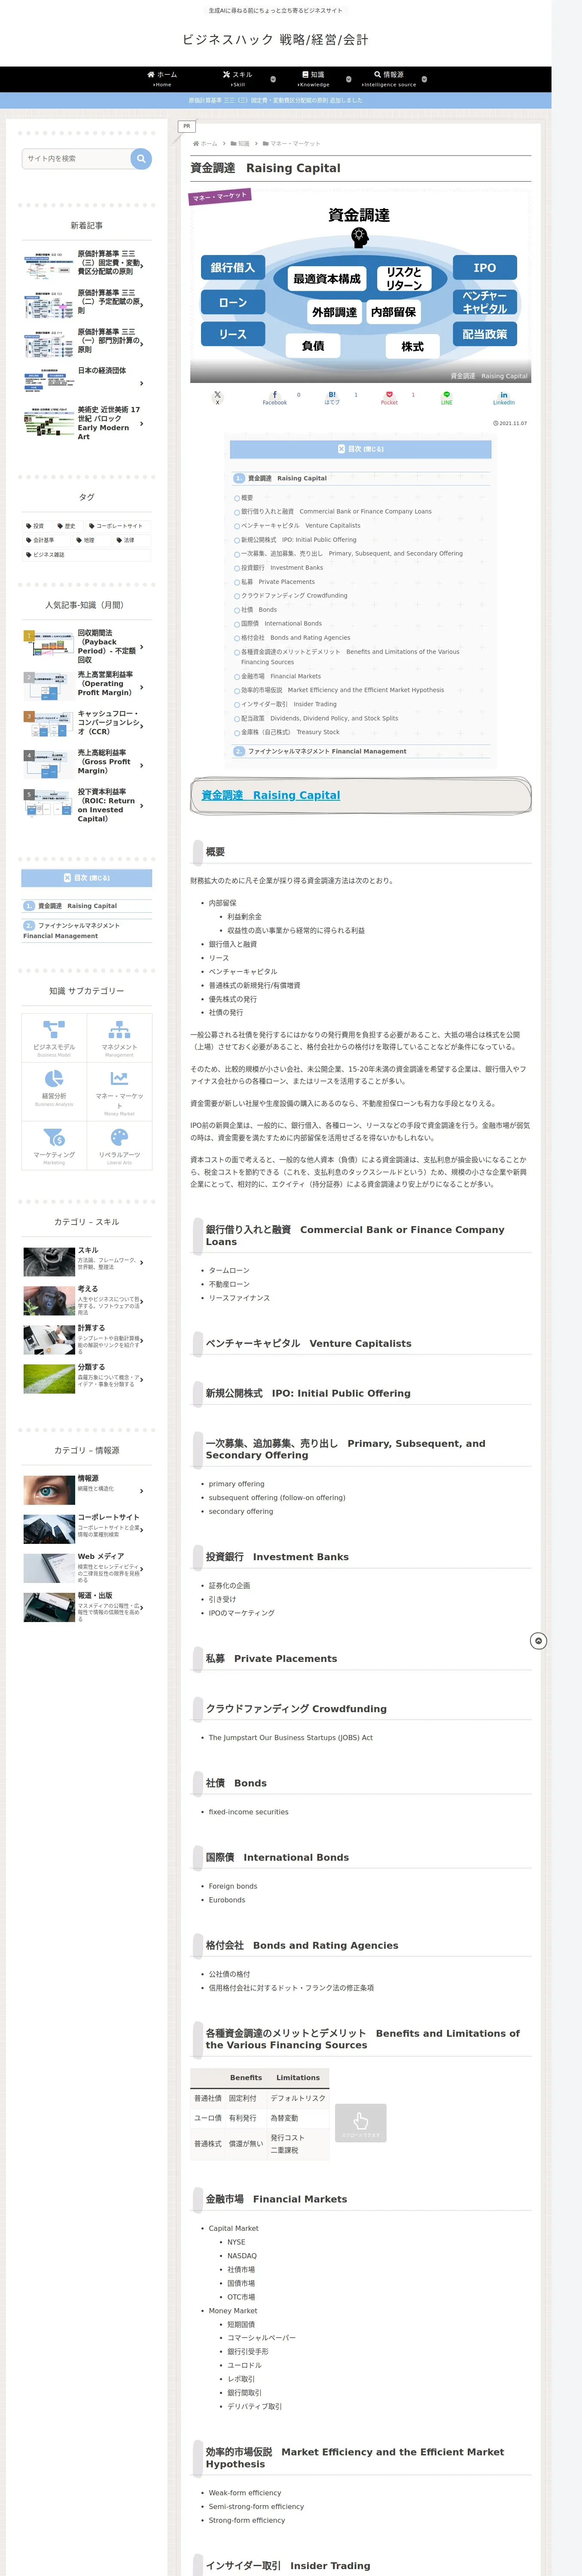Expand the 情報源 menu dropdown arrow
The height and width of the screenshot is (2576, 582).
pyautogui.click(x=424, y=79)
